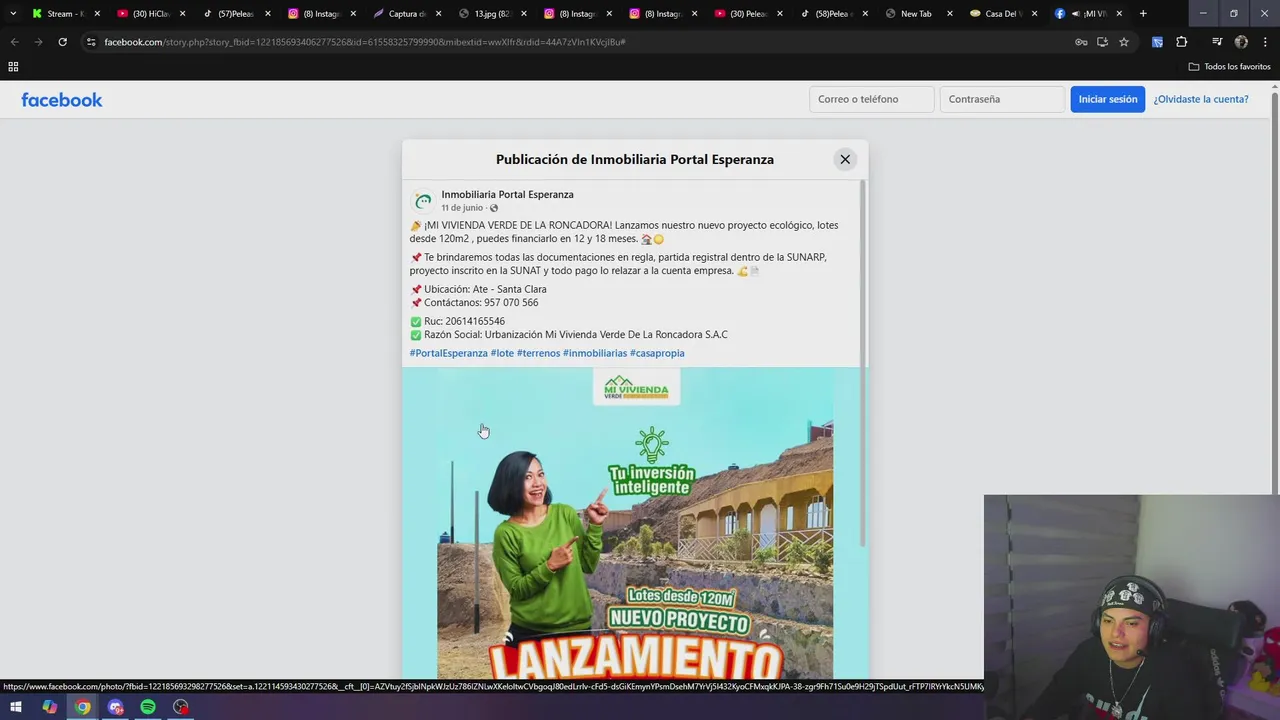Viewport: 1280px width, 720px height.
Task: Bookmark this page with the star icon
Action: tap(1124, 42)
